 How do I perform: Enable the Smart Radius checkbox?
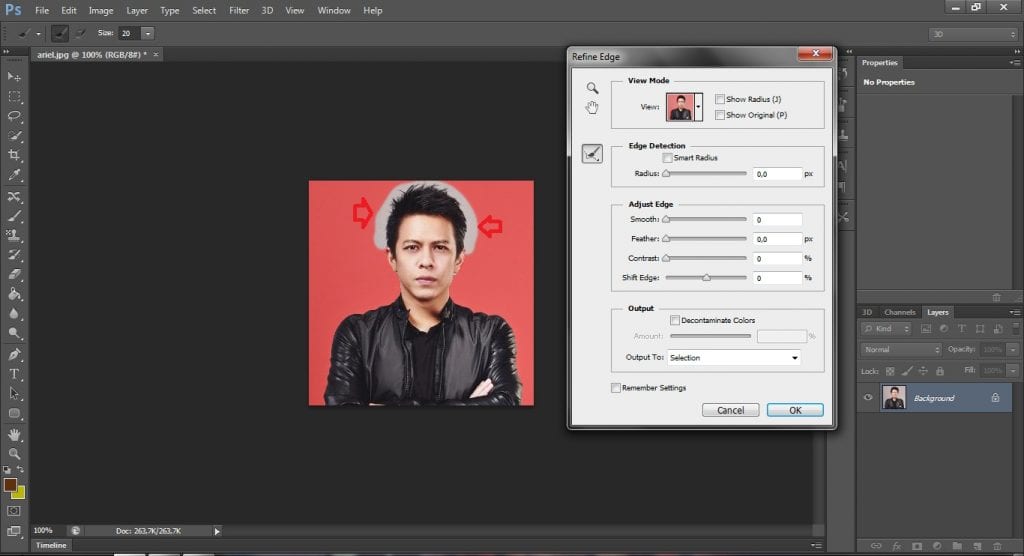pyautogui.click(x=667, y=158)
